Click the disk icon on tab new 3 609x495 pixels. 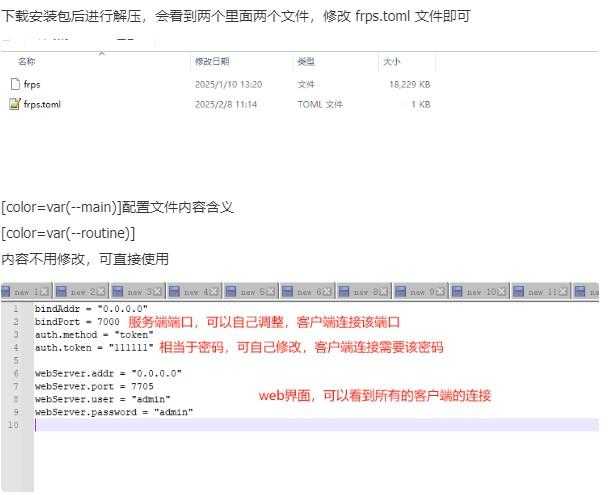pos(118,291)
